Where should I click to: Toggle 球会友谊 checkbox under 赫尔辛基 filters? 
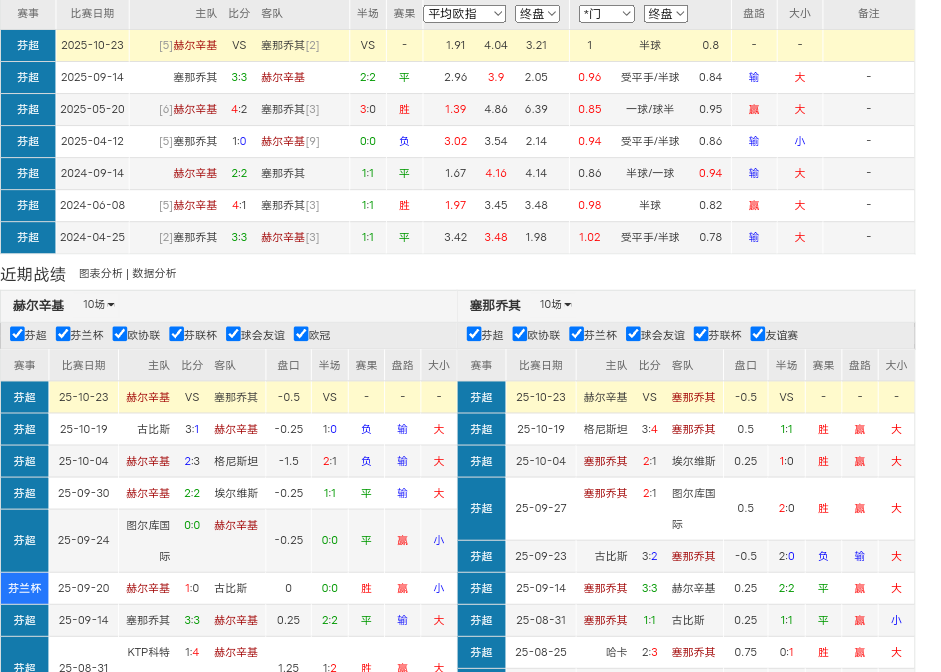234,334
